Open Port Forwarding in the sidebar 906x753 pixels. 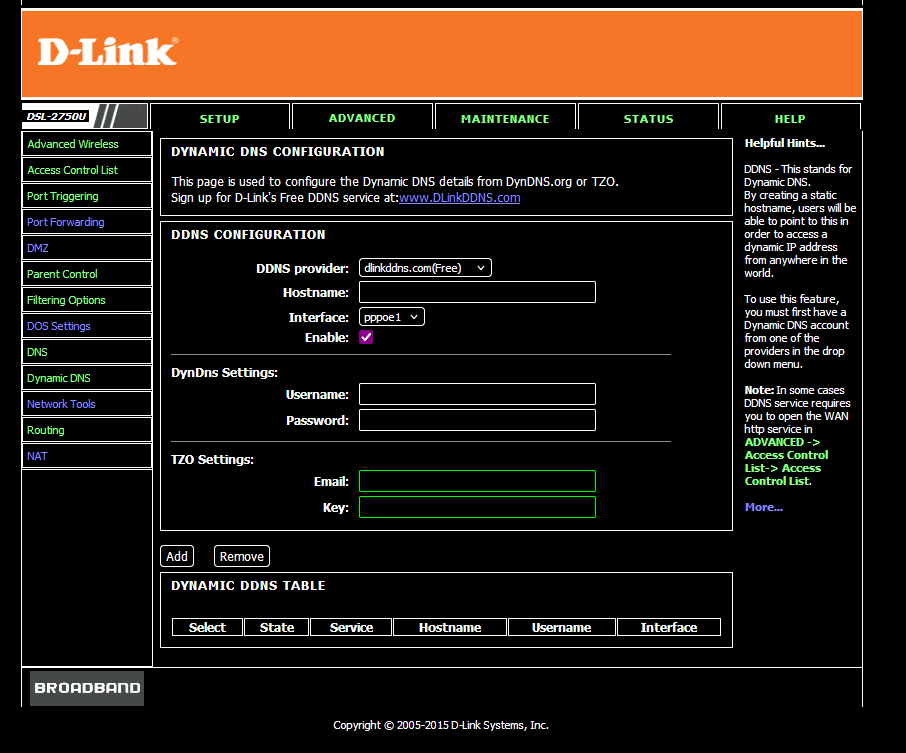pos(66,222)
